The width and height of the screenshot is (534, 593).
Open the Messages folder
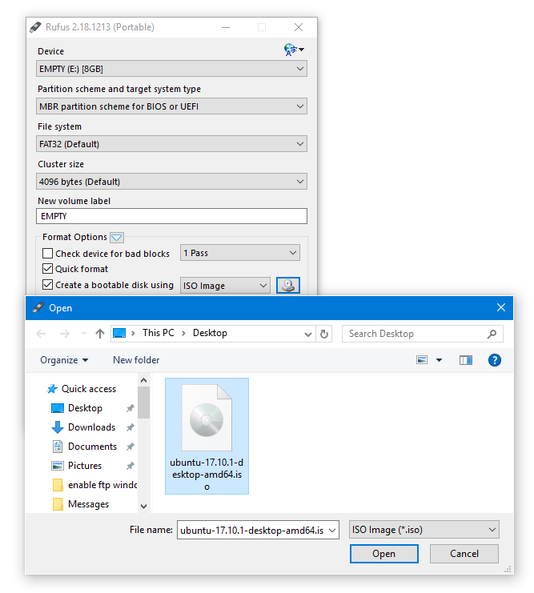[81, 504]
